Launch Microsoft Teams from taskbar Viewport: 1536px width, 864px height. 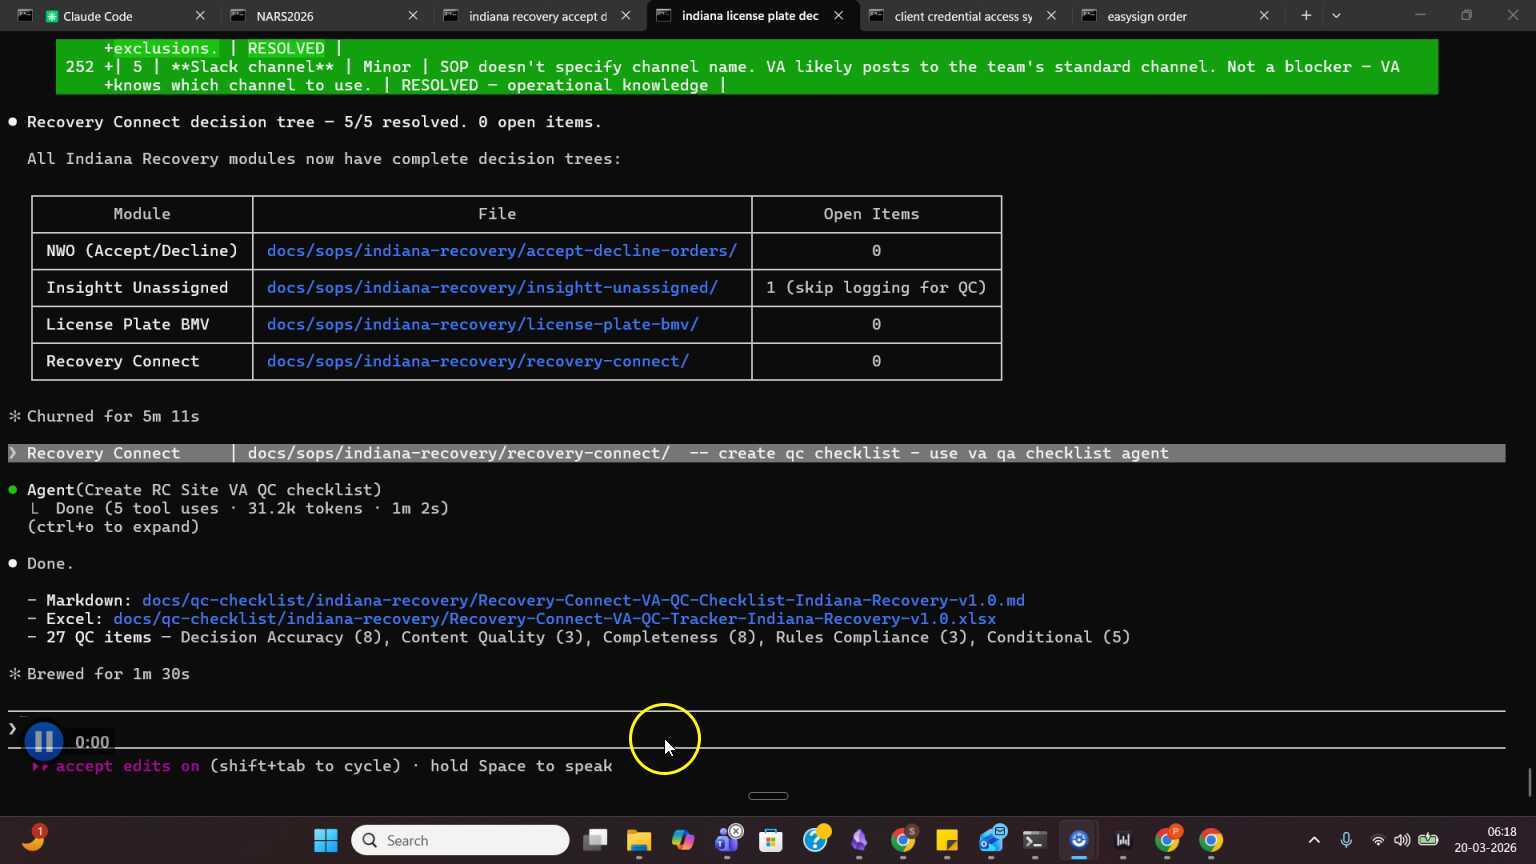[x=727, y=840]
